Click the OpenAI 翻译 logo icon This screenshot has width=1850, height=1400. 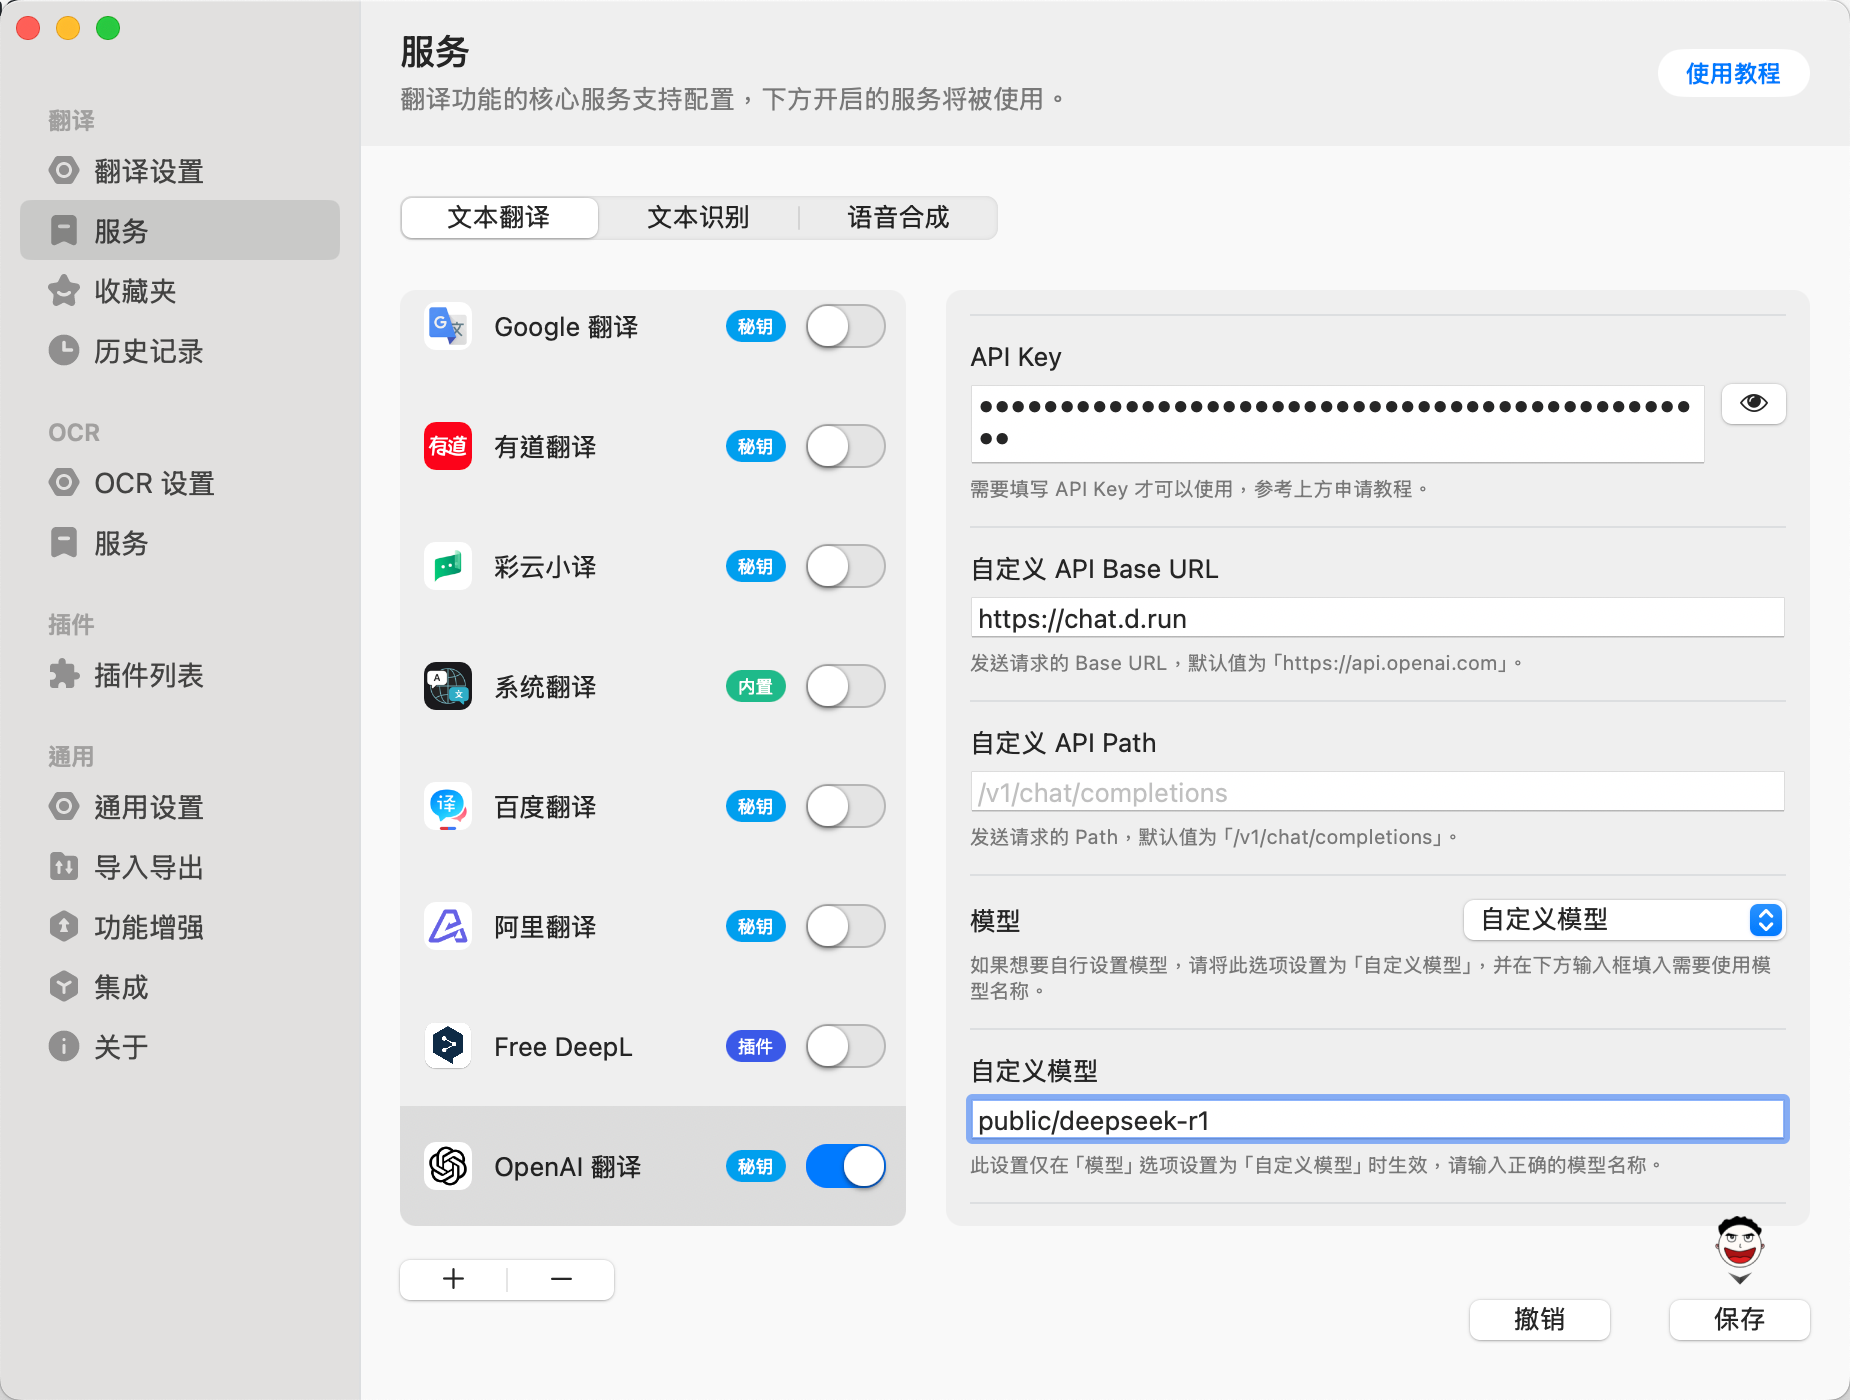tap(447, 1166)
